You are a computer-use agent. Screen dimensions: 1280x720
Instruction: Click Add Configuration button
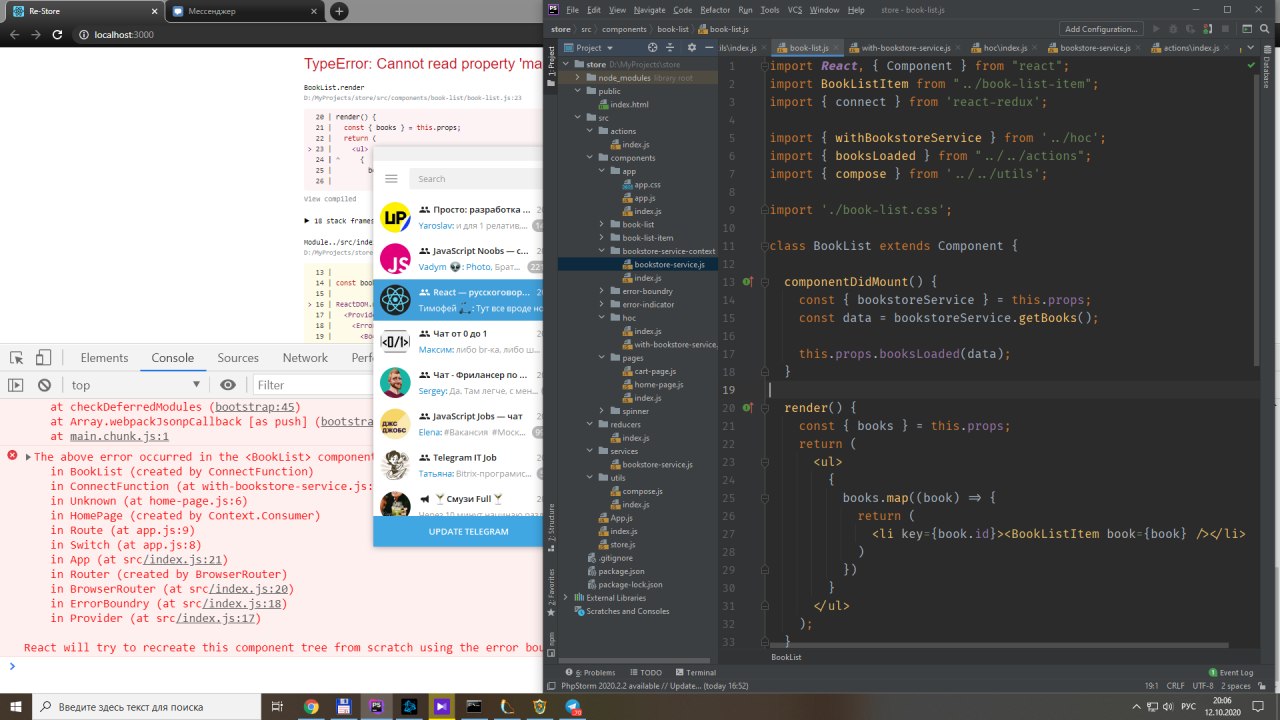click(1102, 29)
